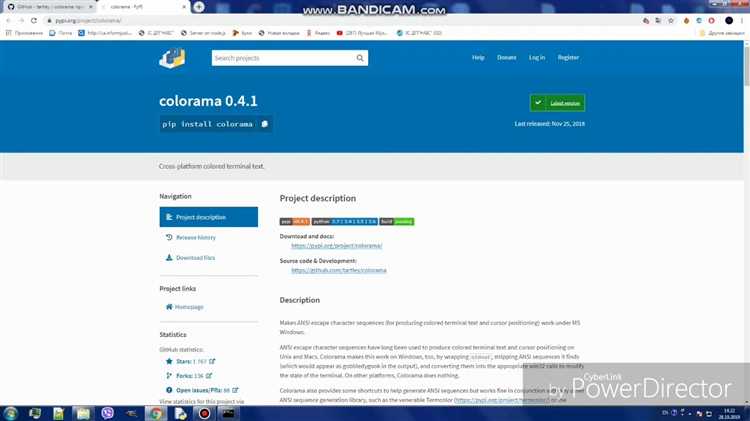750x421 pixels.
Task: Open the Apps shortcut in bookmarks bar
Action: point(24,33)
